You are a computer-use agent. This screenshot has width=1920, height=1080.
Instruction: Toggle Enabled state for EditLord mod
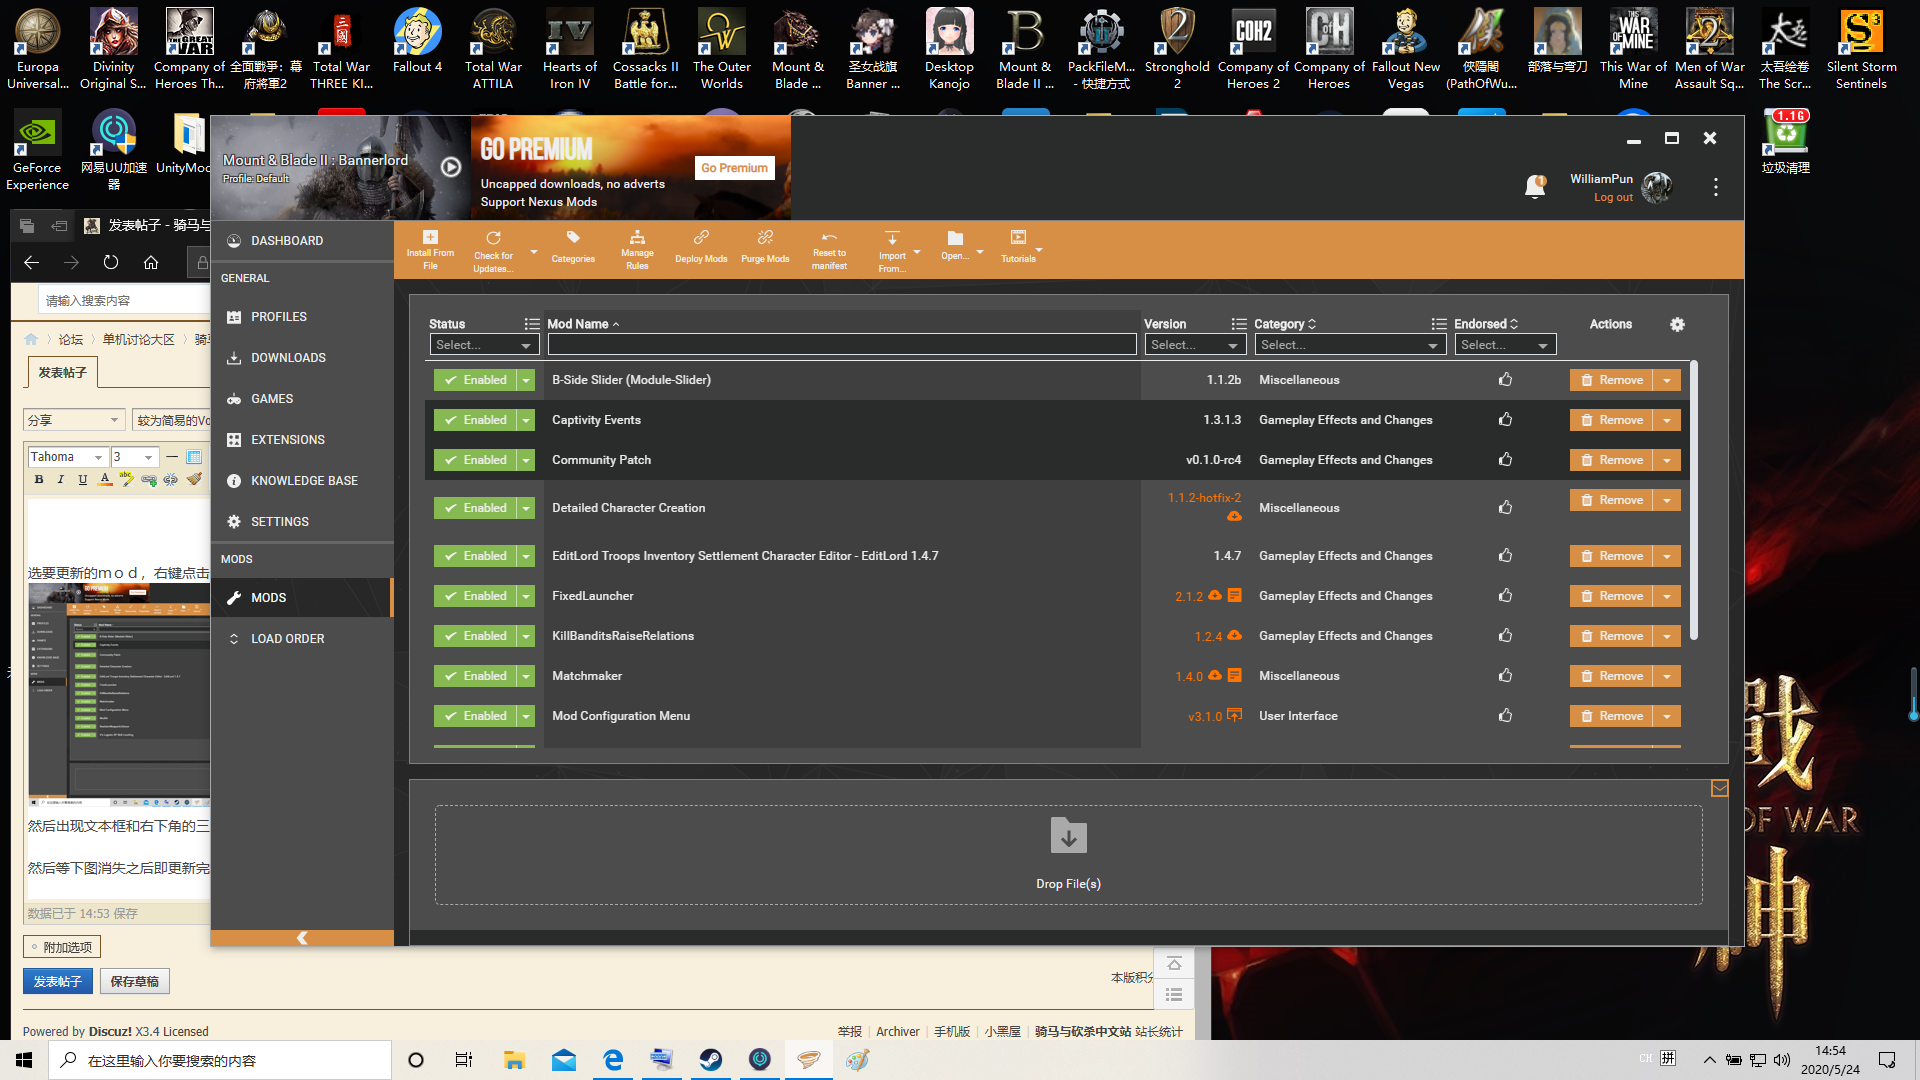475,556
